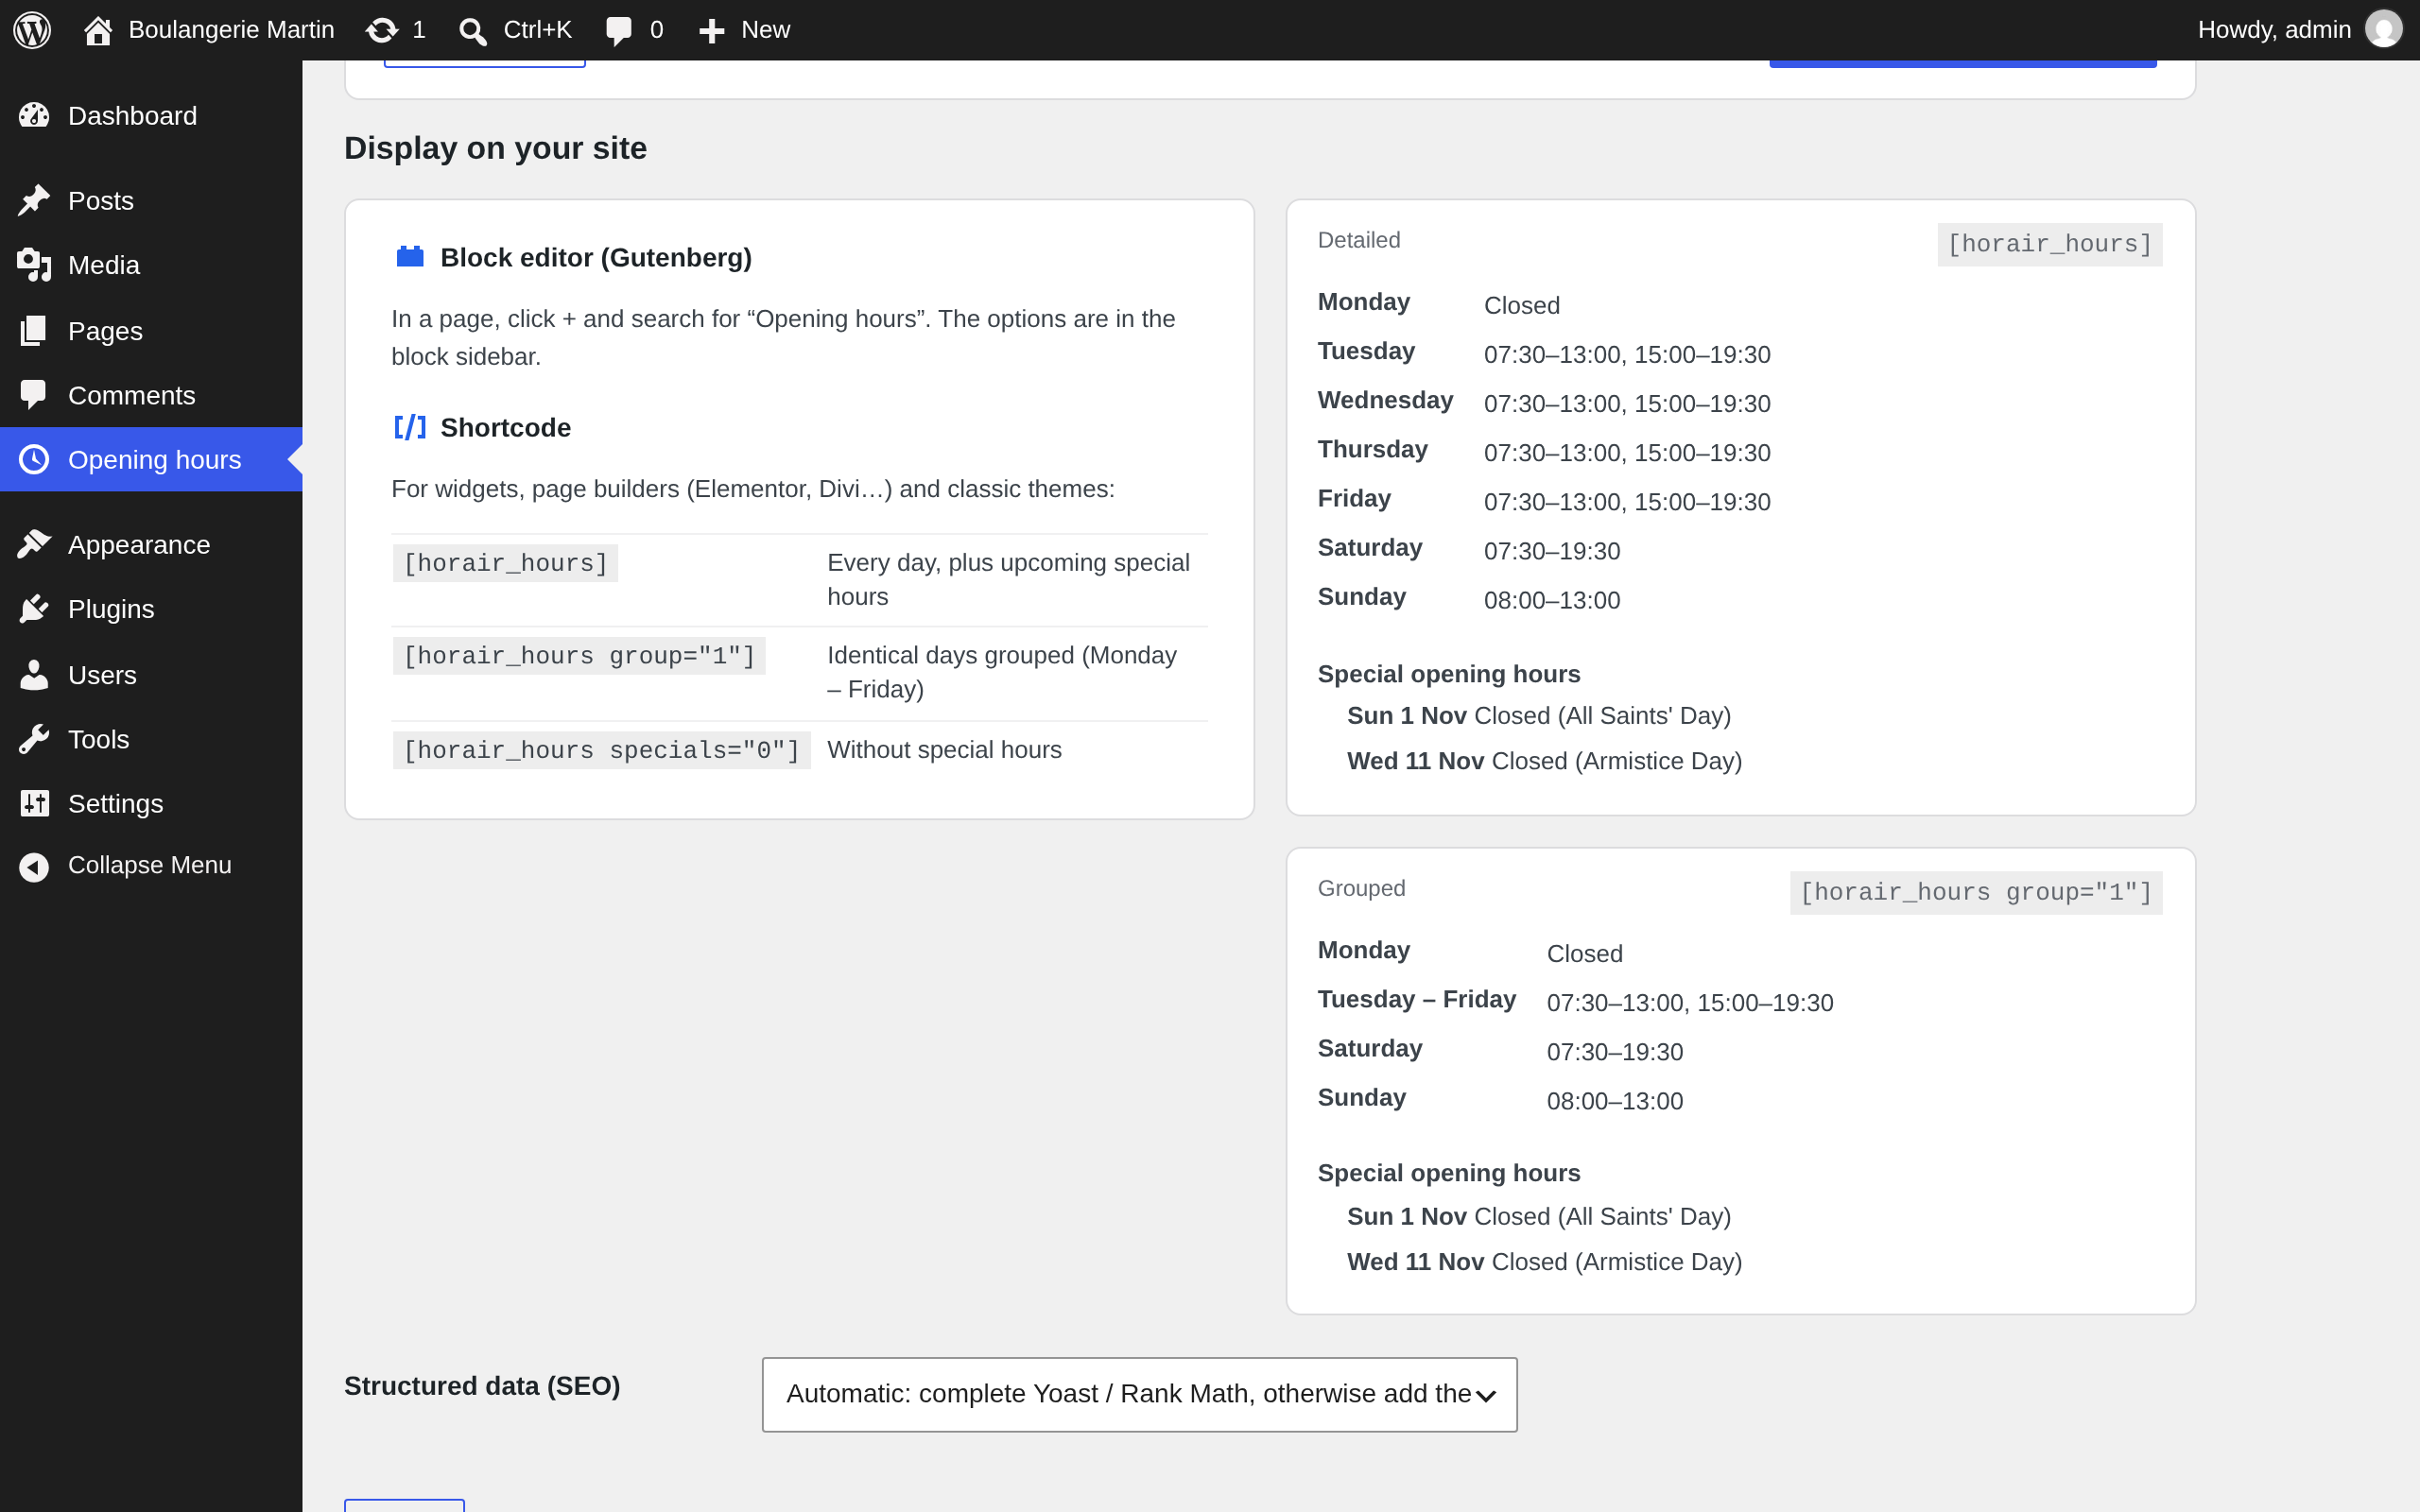
Task: Click the "Structured data (SEO)" label
Action: (x=482, y=1386)
